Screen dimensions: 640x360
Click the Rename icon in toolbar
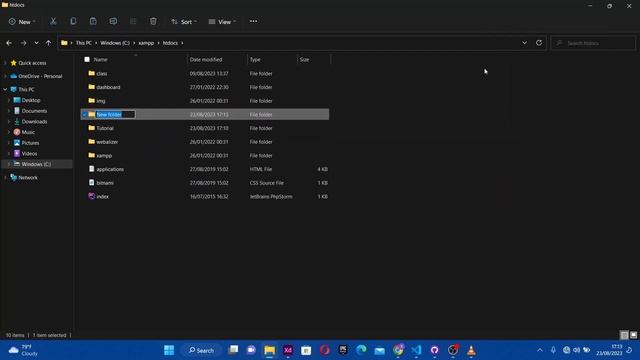point(113,21)
